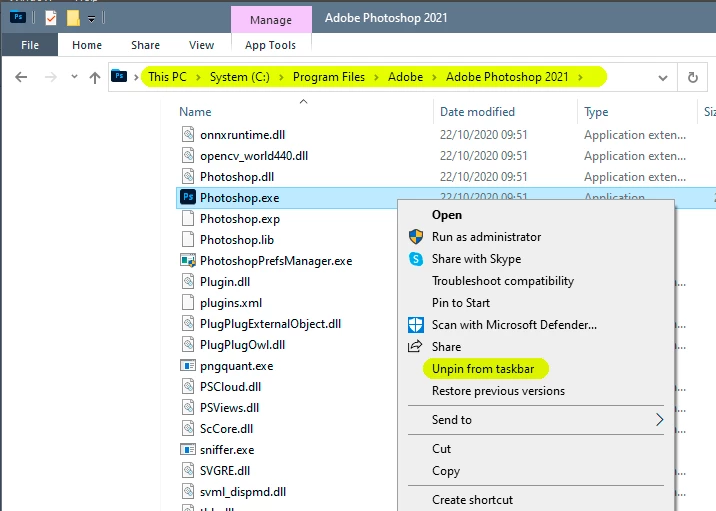
Task: Select PlugPlugOwl.dll file
Action: click(242, 345)
